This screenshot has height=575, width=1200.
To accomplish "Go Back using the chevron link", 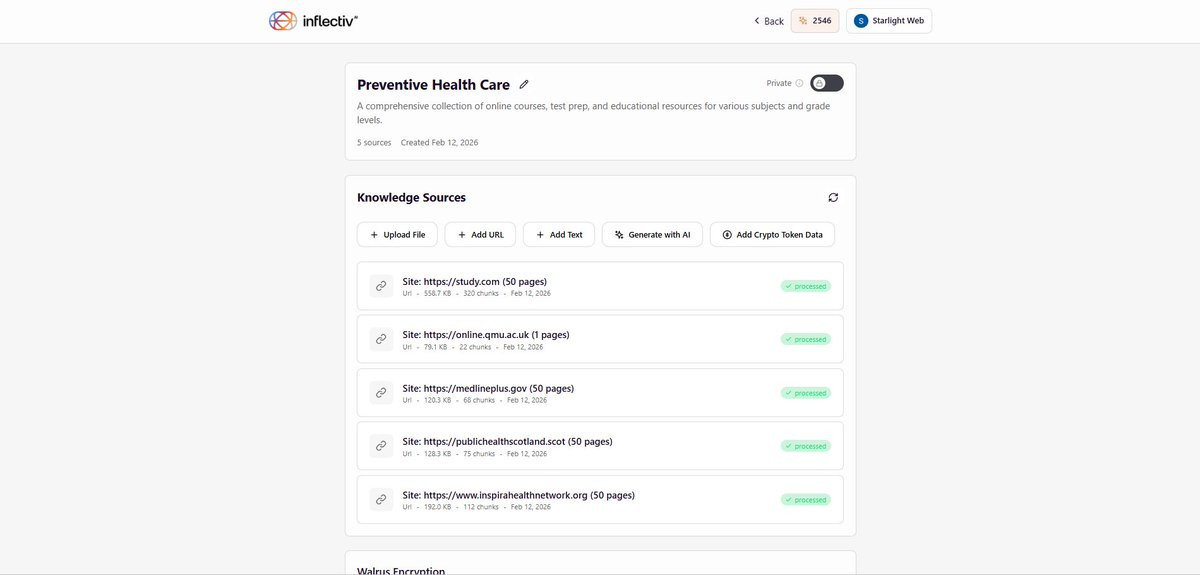I will pos(769,21).
